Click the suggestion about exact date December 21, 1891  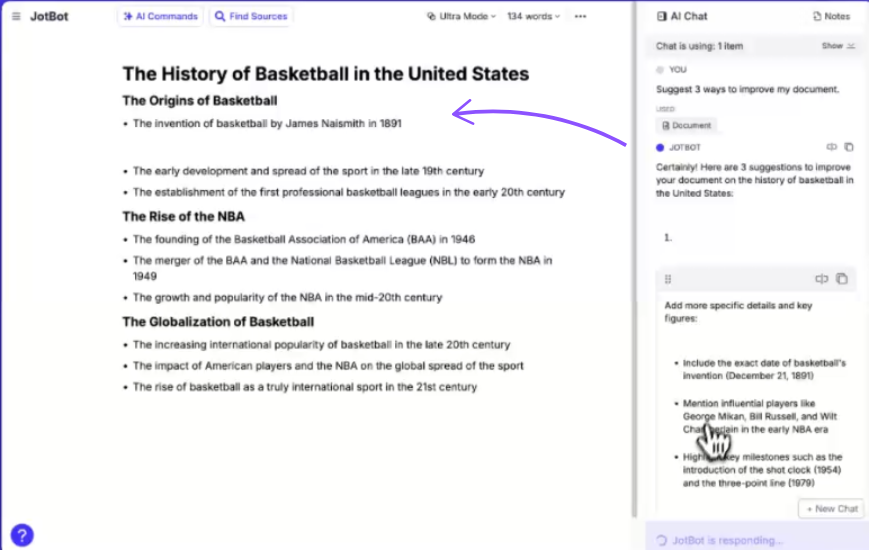tap(764, 369)
